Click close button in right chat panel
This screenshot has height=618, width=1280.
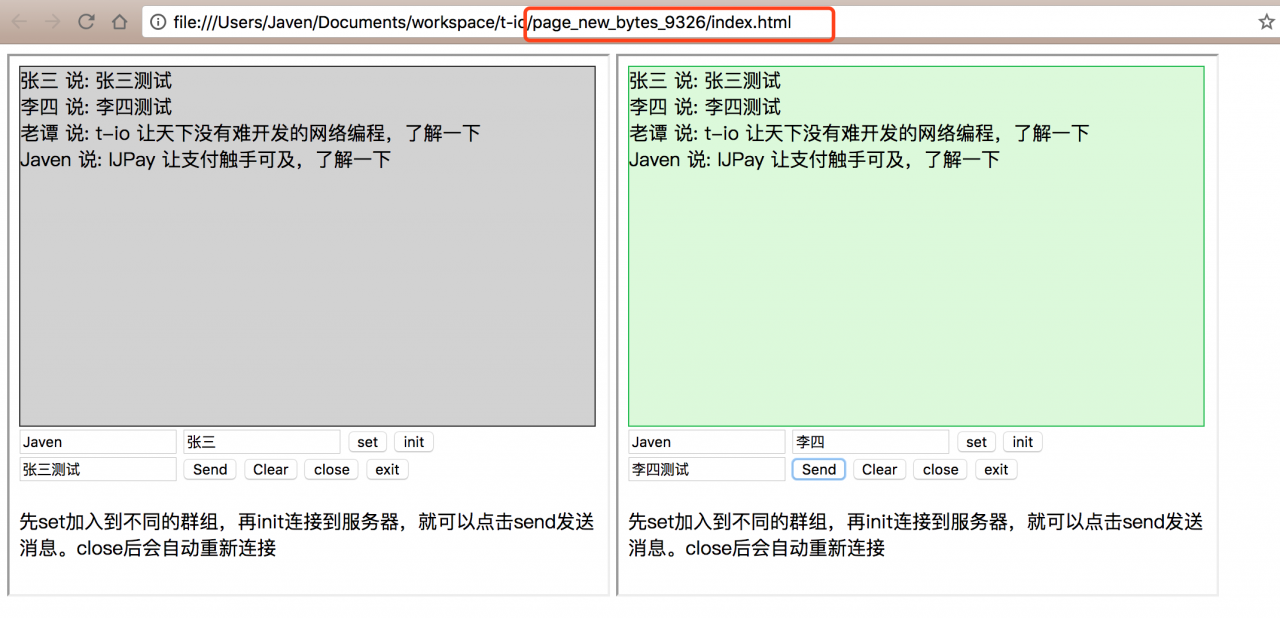(x=941, y=469)
